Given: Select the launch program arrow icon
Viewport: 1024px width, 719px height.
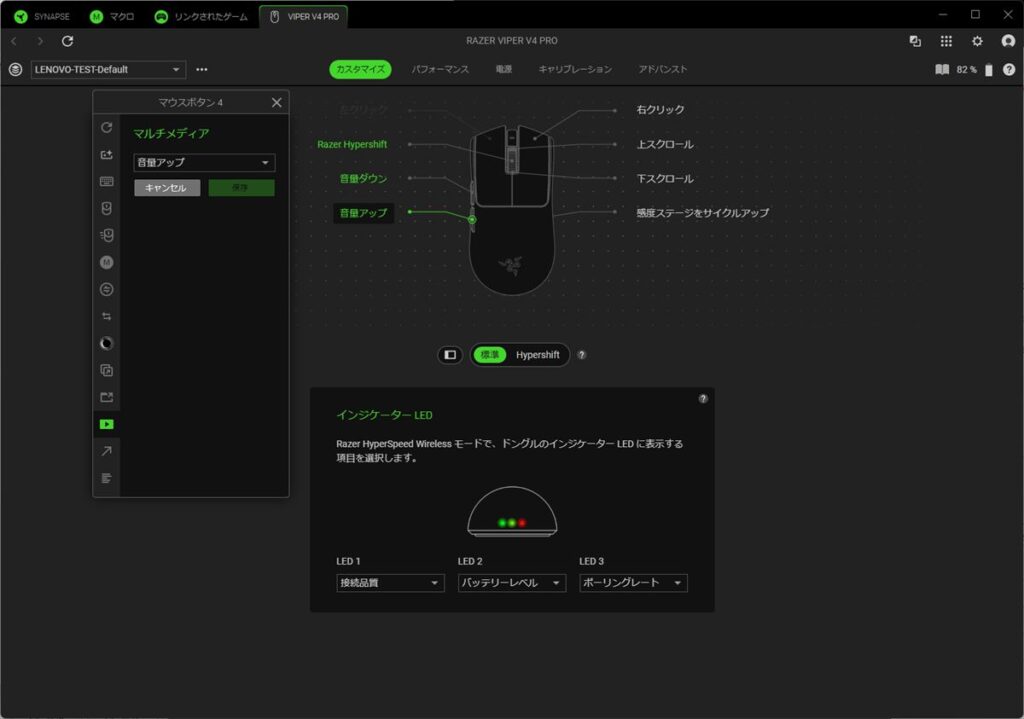Looking at the screenshot, I should tap(107, 451).
